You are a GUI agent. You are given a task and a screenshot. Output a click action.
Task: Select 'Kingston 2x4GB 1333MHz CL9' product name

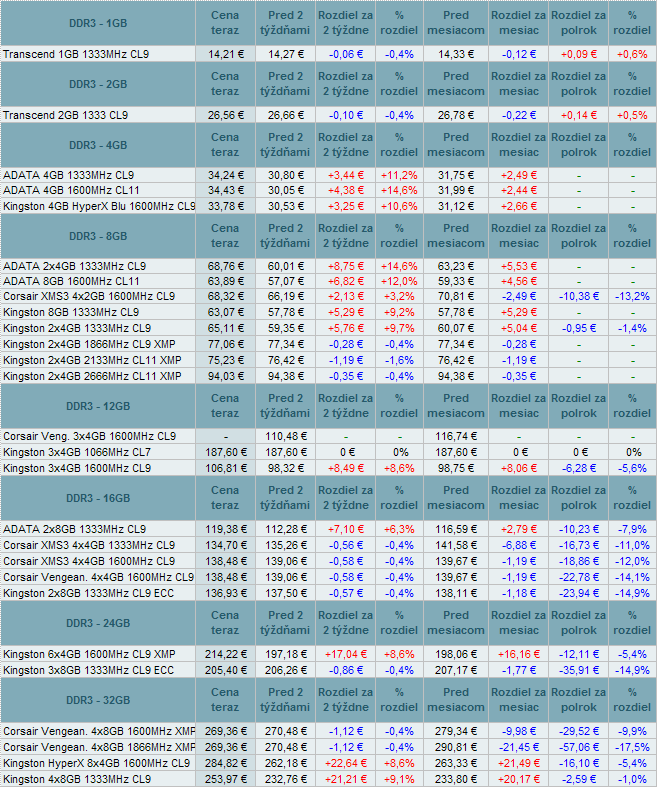point(77,328)
